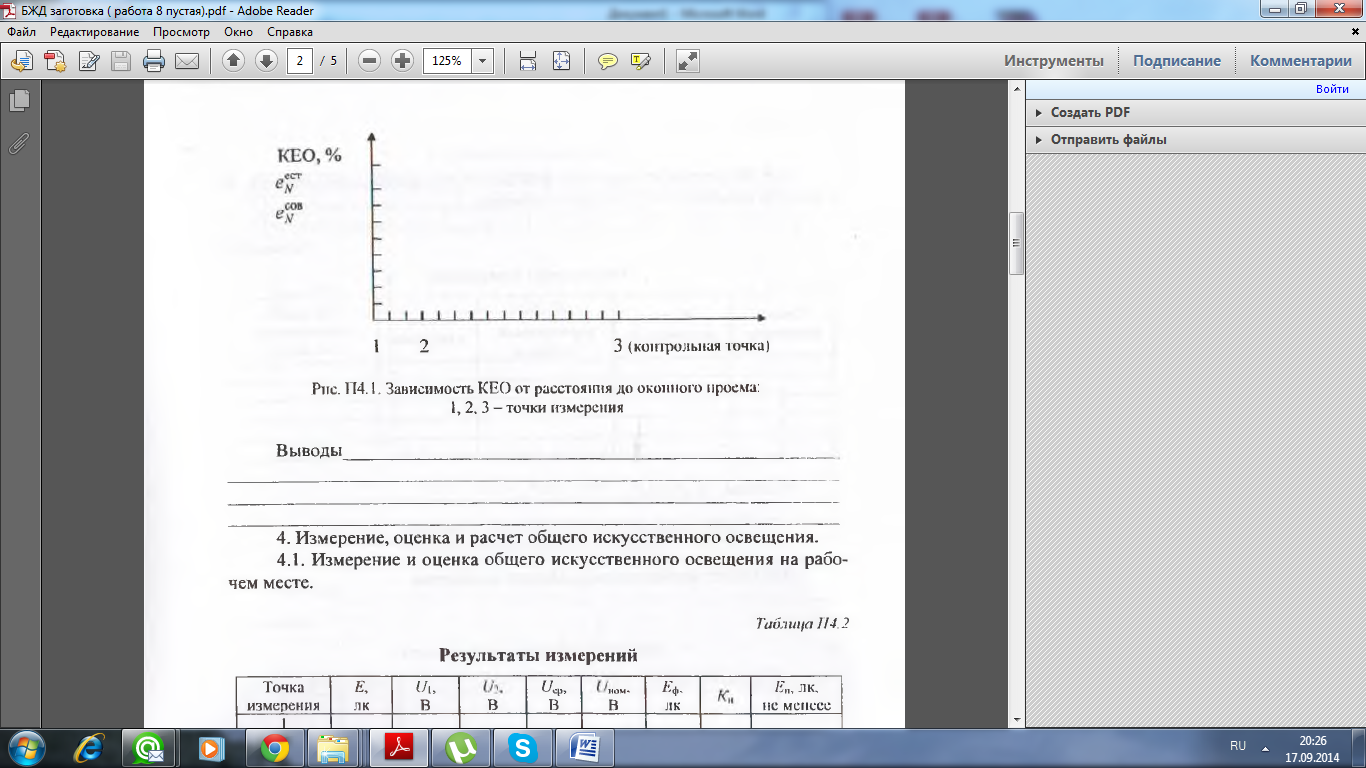Open Google Chrome from the taskbar
The width and height of the screenshot is (1366, 768).
click(273, 748)
